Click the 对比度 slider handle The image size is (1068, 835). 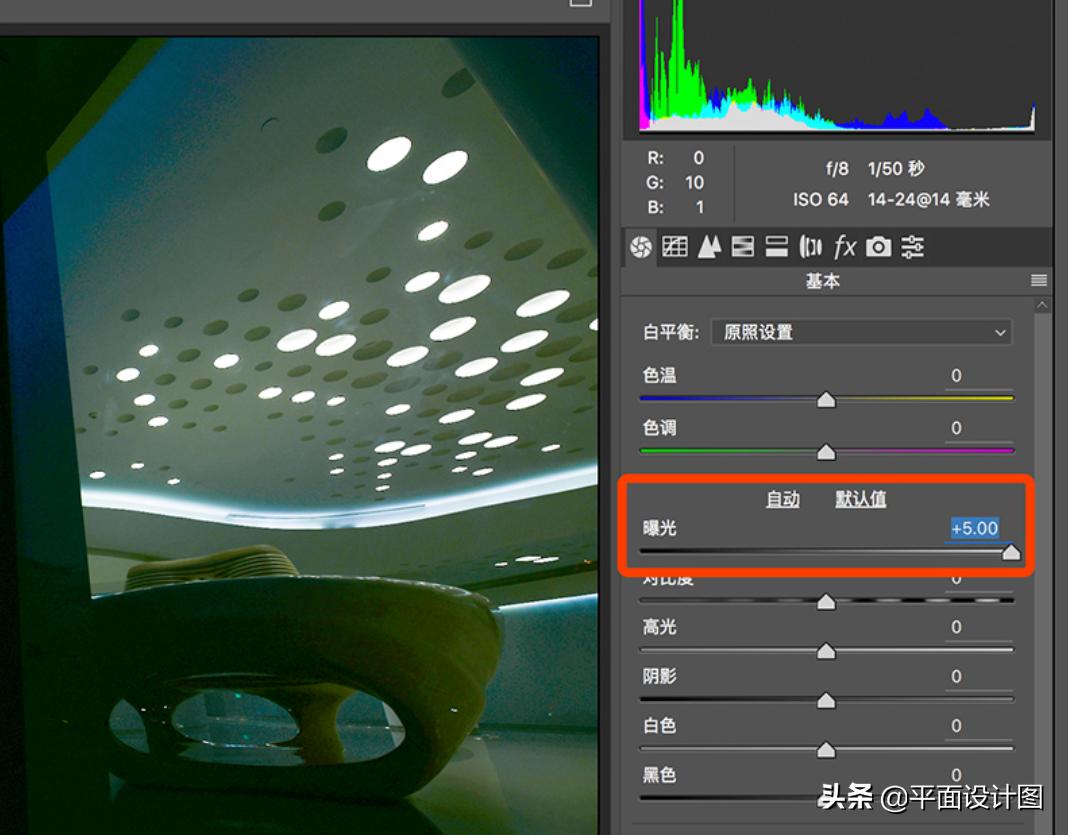pos(826,601)
